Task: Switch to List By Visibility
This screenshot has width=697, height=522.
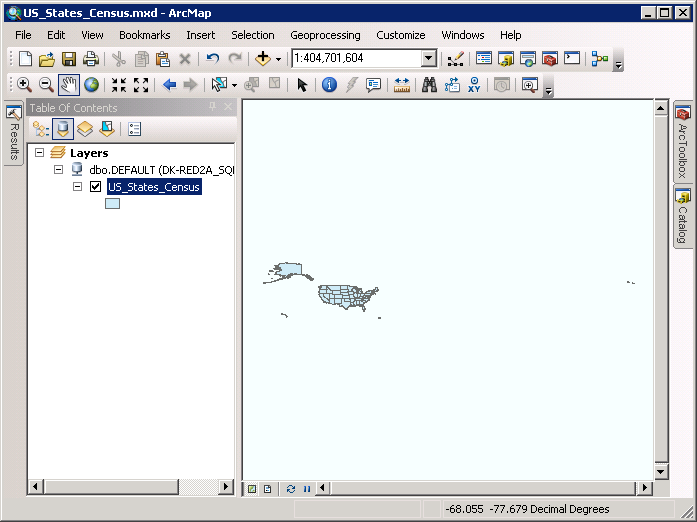Action: [x=85, y=129]
